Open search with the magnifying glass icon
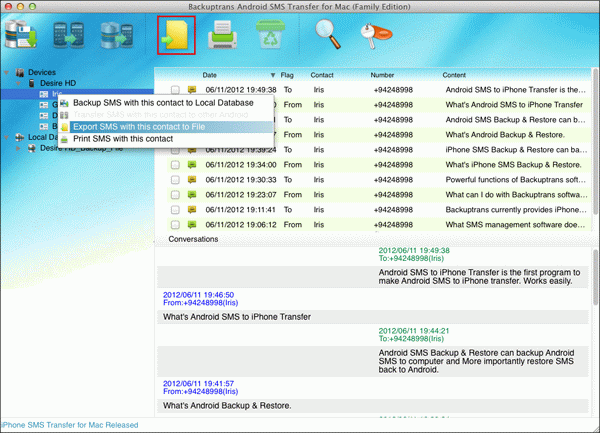600x433 pixels. pos(328,34)
